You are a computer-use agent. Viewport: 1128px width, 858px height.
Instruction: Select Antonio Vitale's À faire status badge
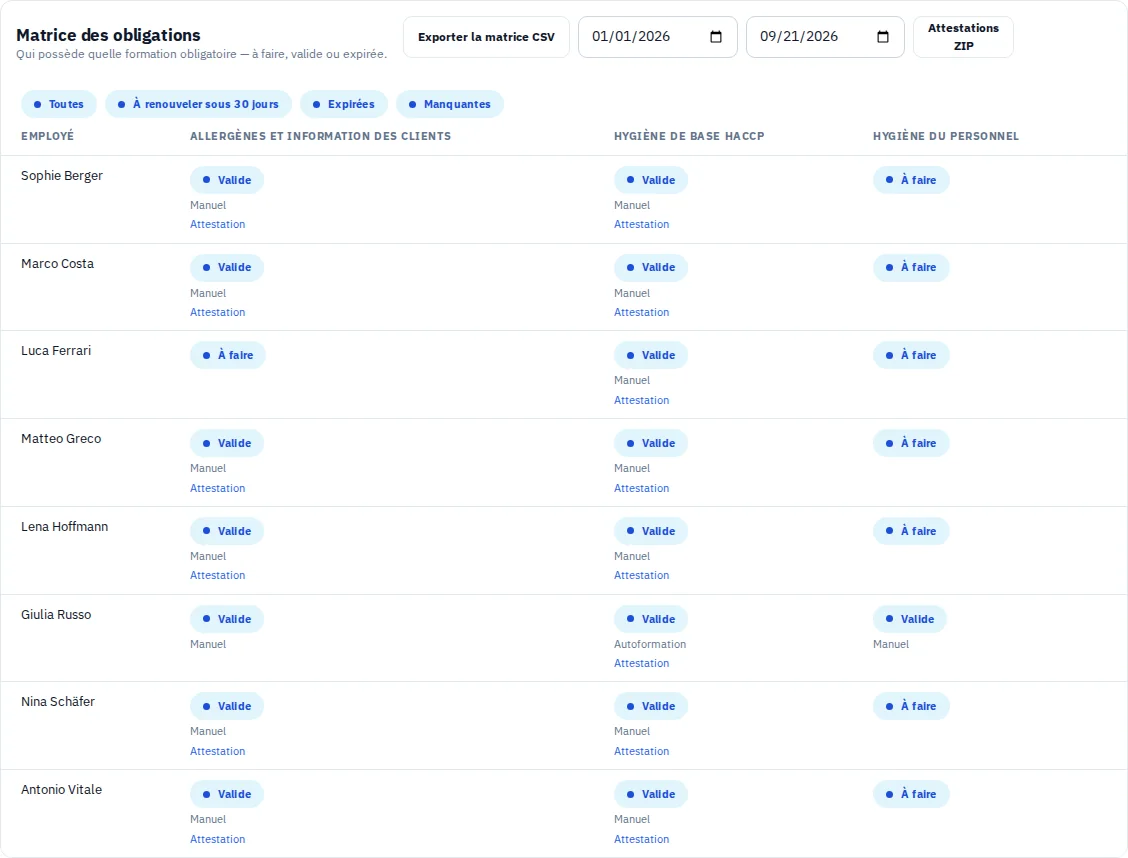911,794
